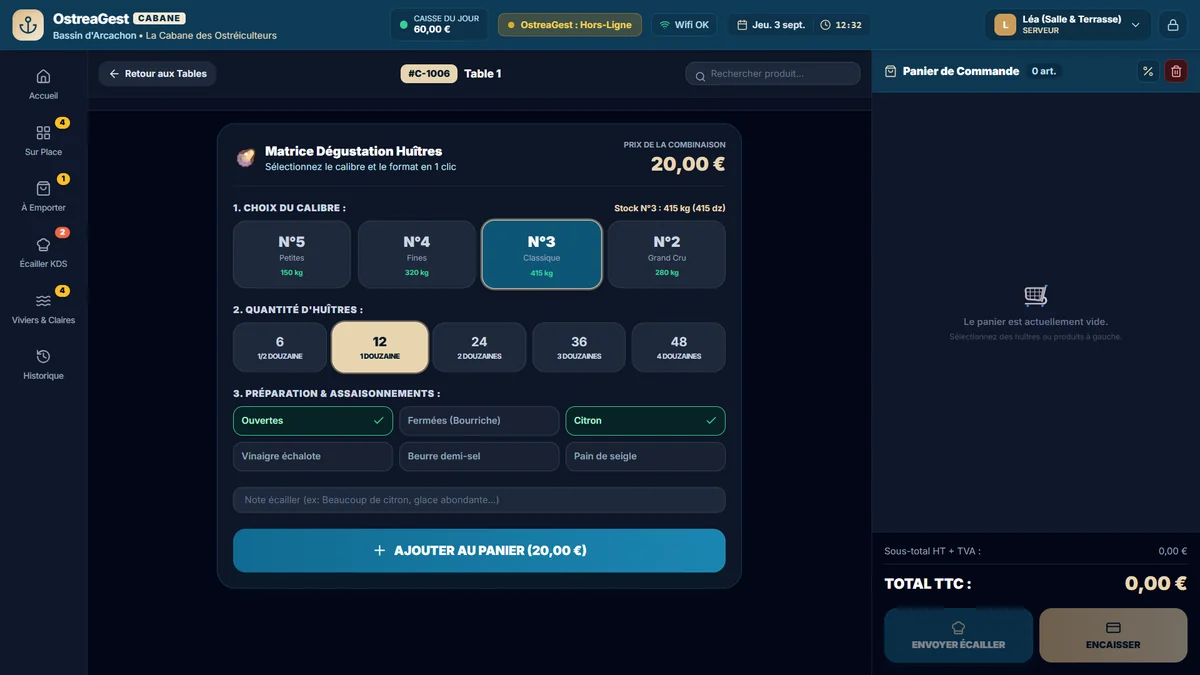This screenshot has width=1200, height=675.
Task: Empty the cart with the trash icon
Action: tap(1176, 71)
